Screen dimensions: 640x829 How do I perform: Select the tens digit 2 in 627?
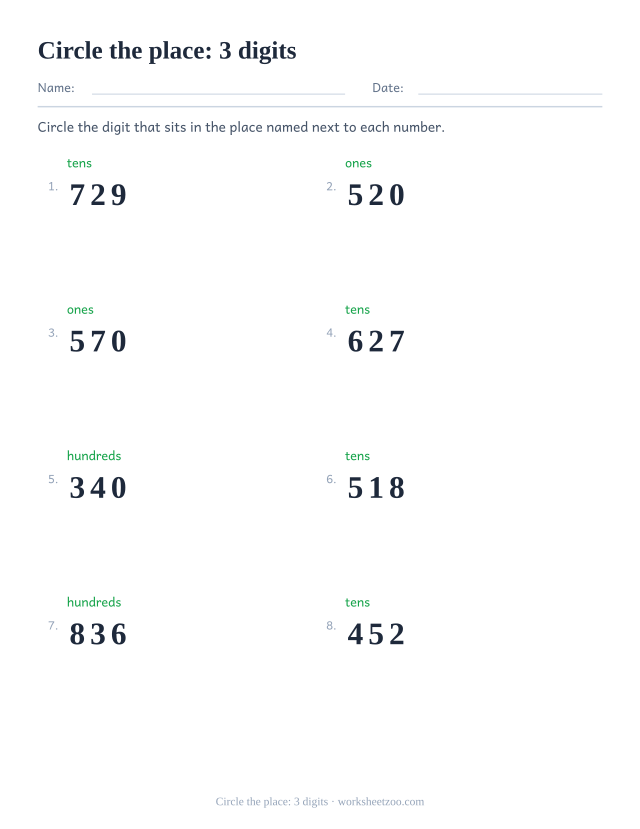[x=376, y=342]
